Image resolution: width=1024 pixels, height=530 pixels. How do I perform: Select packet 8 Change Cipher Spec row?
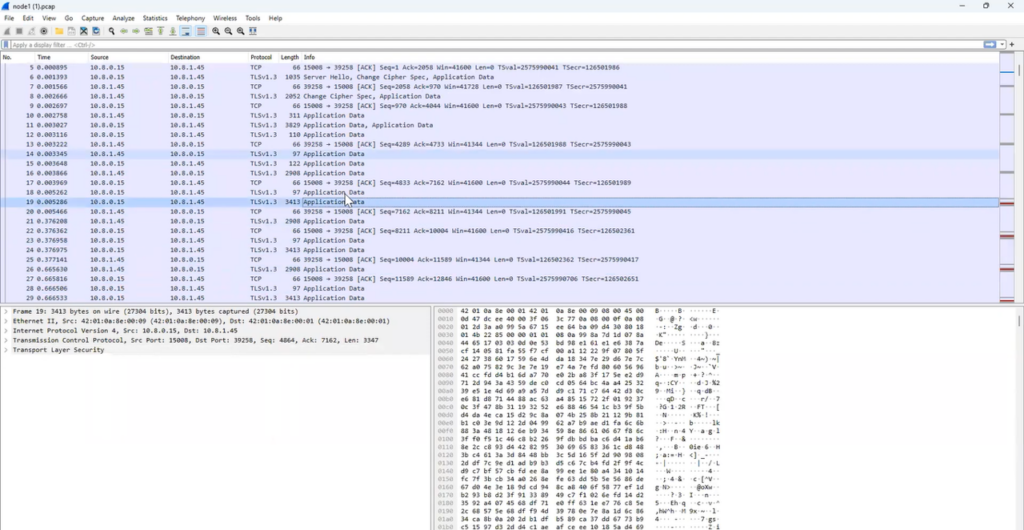pyautogui.click(x=500, y=96)
